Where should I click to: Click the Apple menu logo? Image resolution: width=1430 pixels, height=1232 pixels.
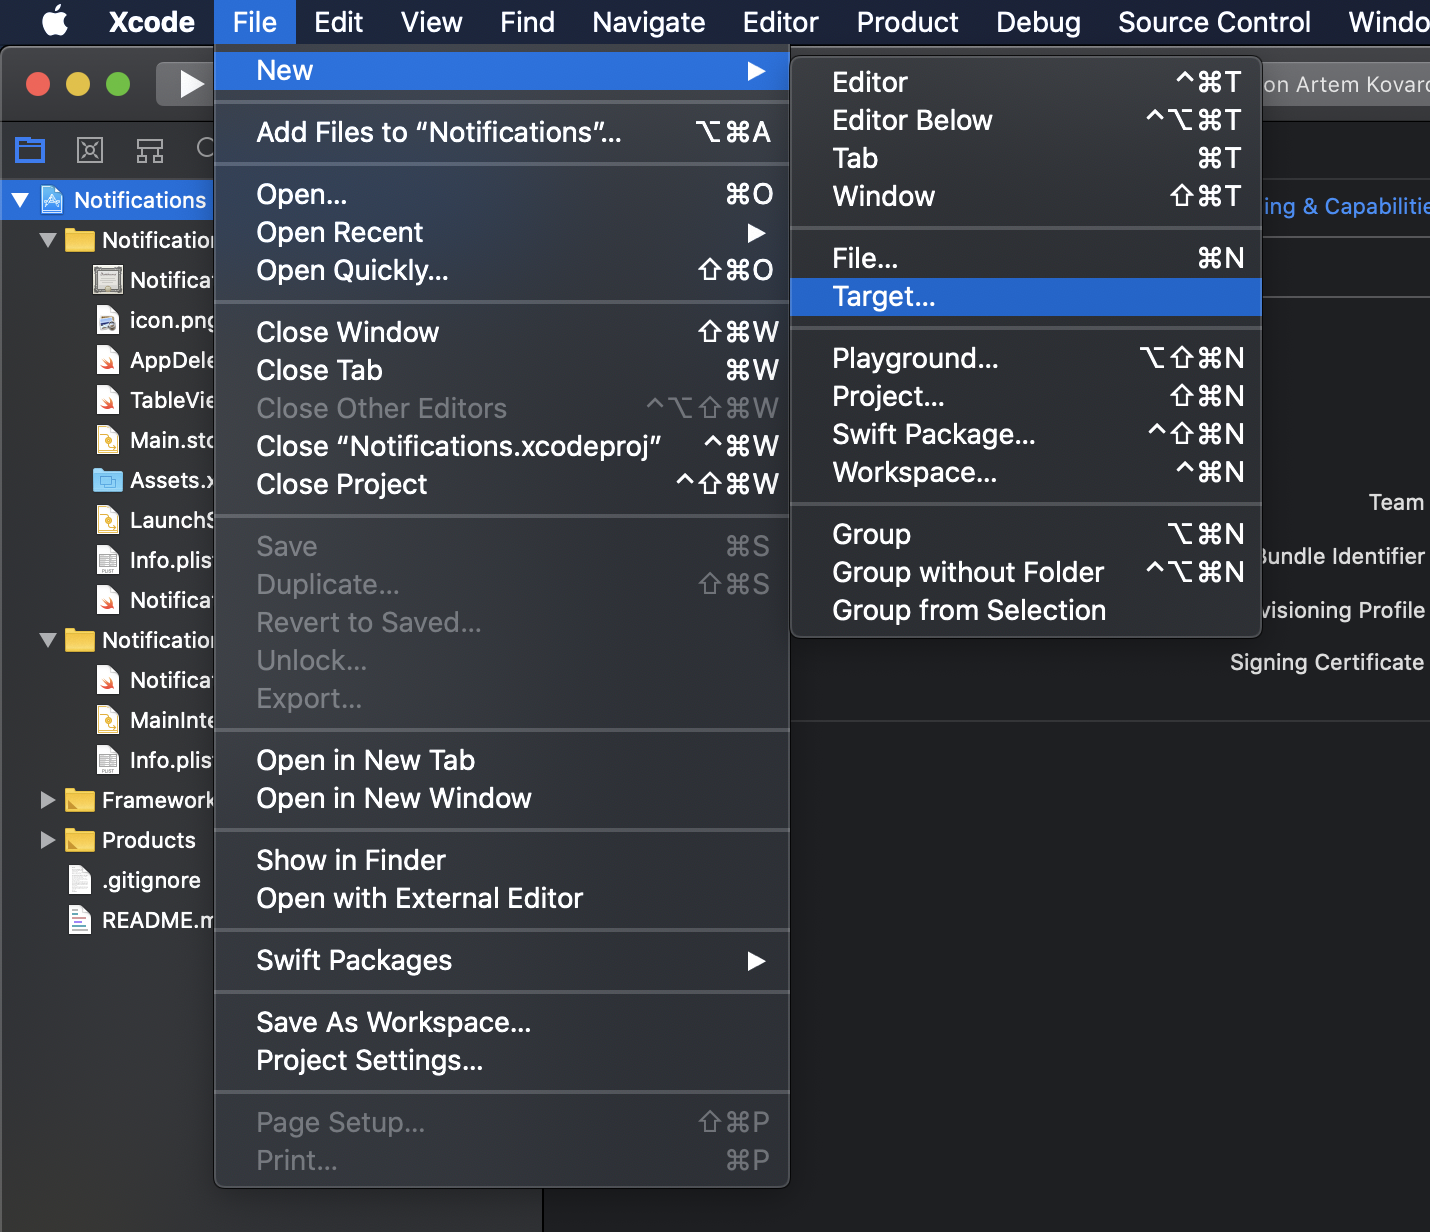55,22
